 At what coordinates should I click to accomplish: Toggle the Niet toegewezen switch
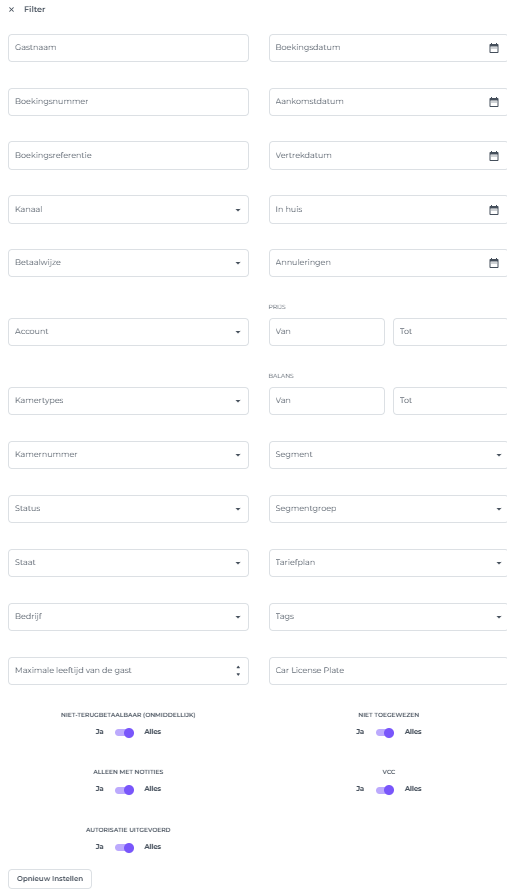(385, 732)
